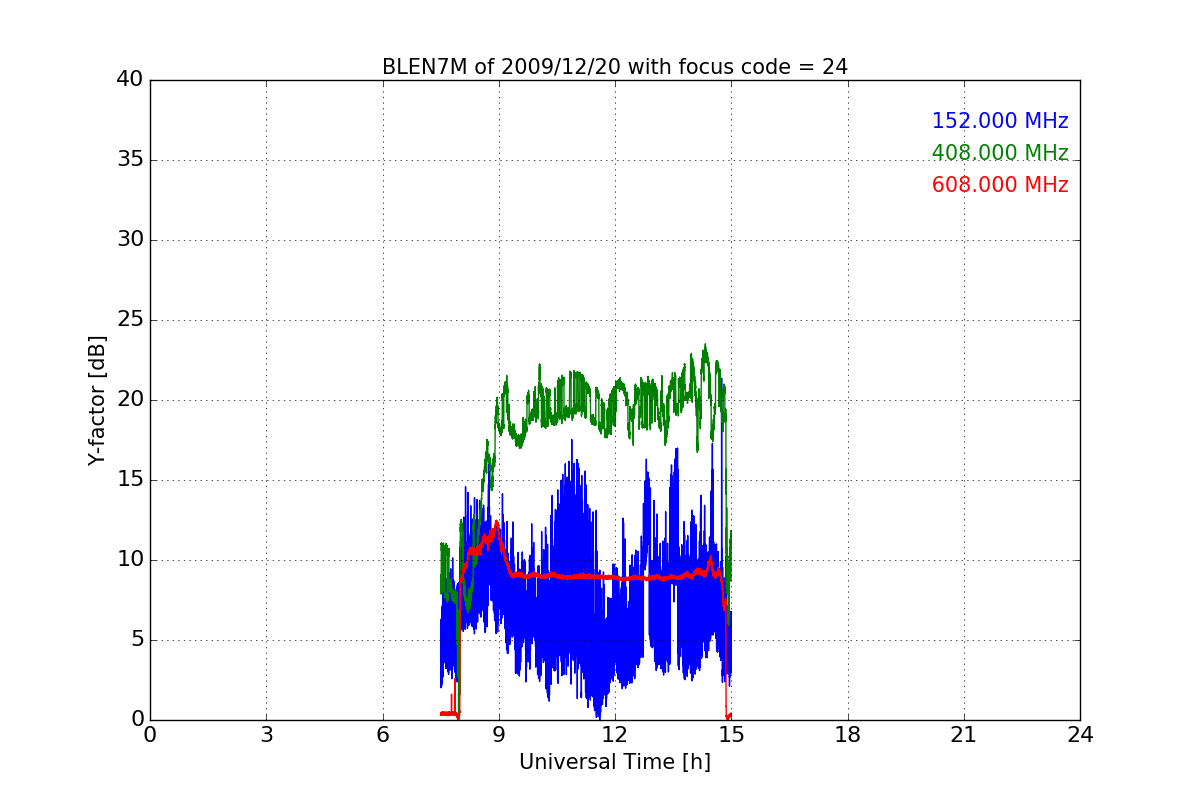Viewport: 1200px width, 800px height.
Task: Click x-axis tick label 24
Action: click(x=1080, y=735)
